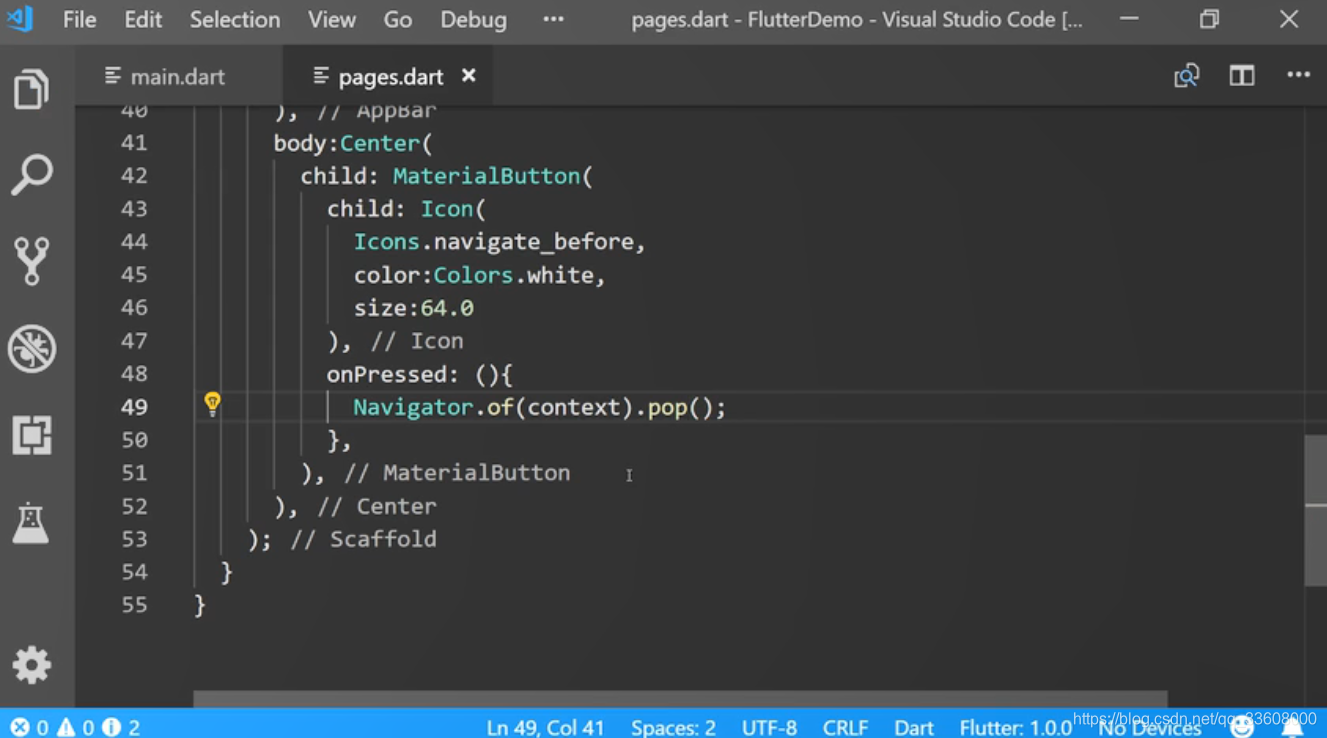
Task: Restore down the VS Code window
Action: 1209,19
